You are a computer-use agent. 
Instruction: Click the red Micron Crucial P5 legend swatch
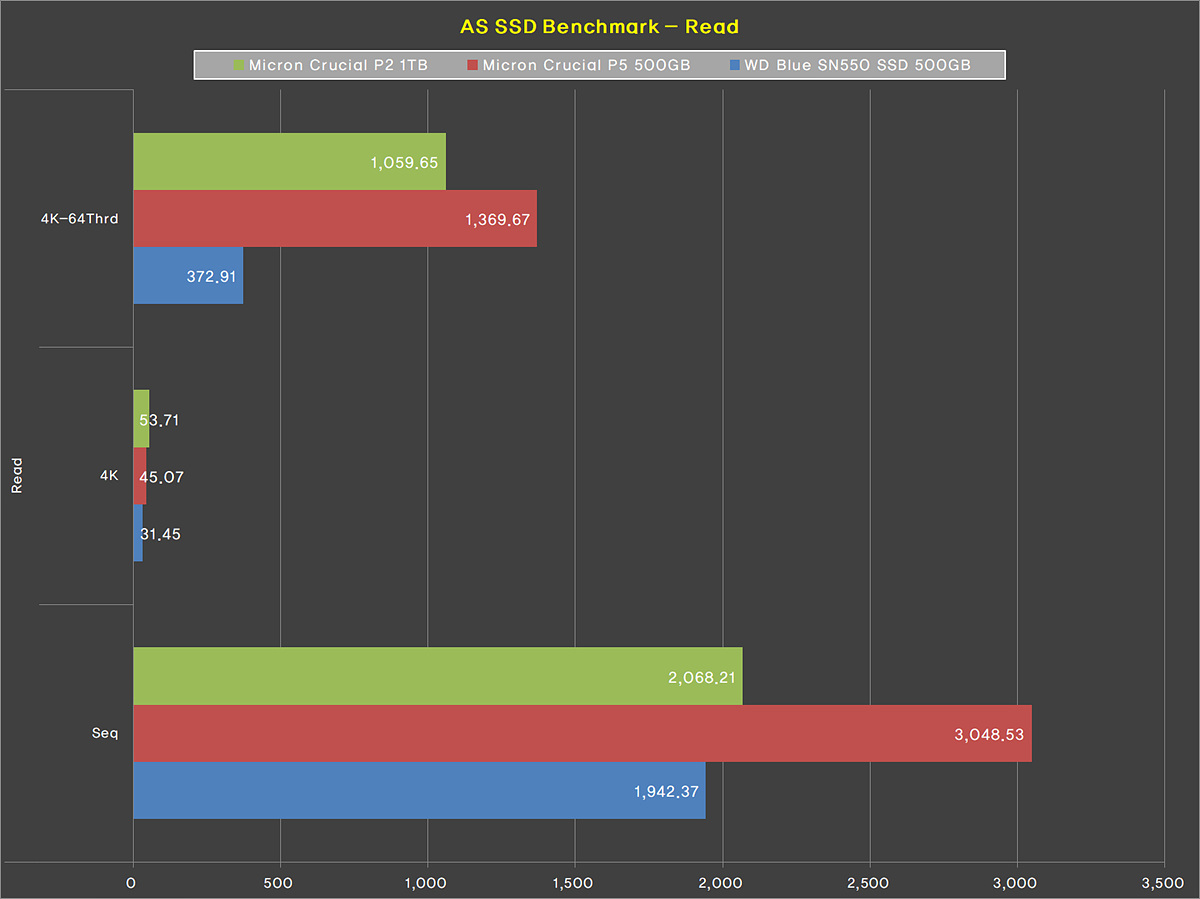click(472, 66)
